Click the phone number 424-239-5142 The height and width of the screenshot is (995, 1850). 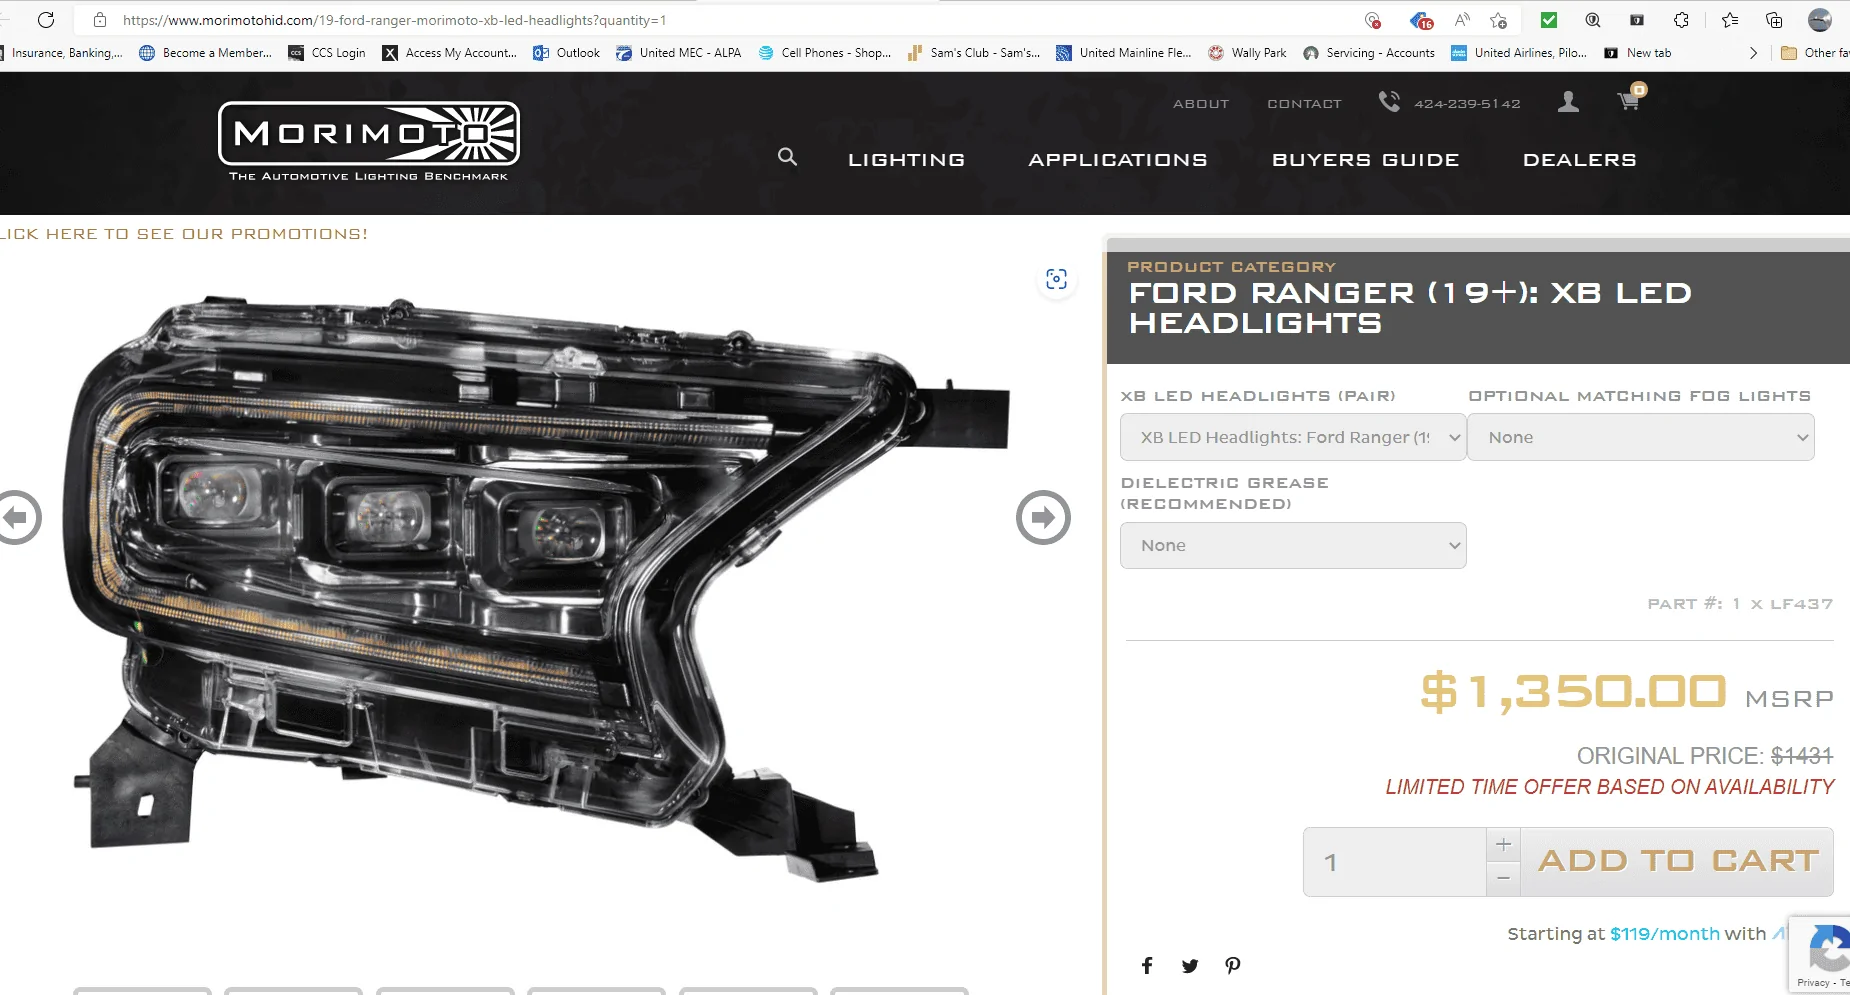(1466, 104)
